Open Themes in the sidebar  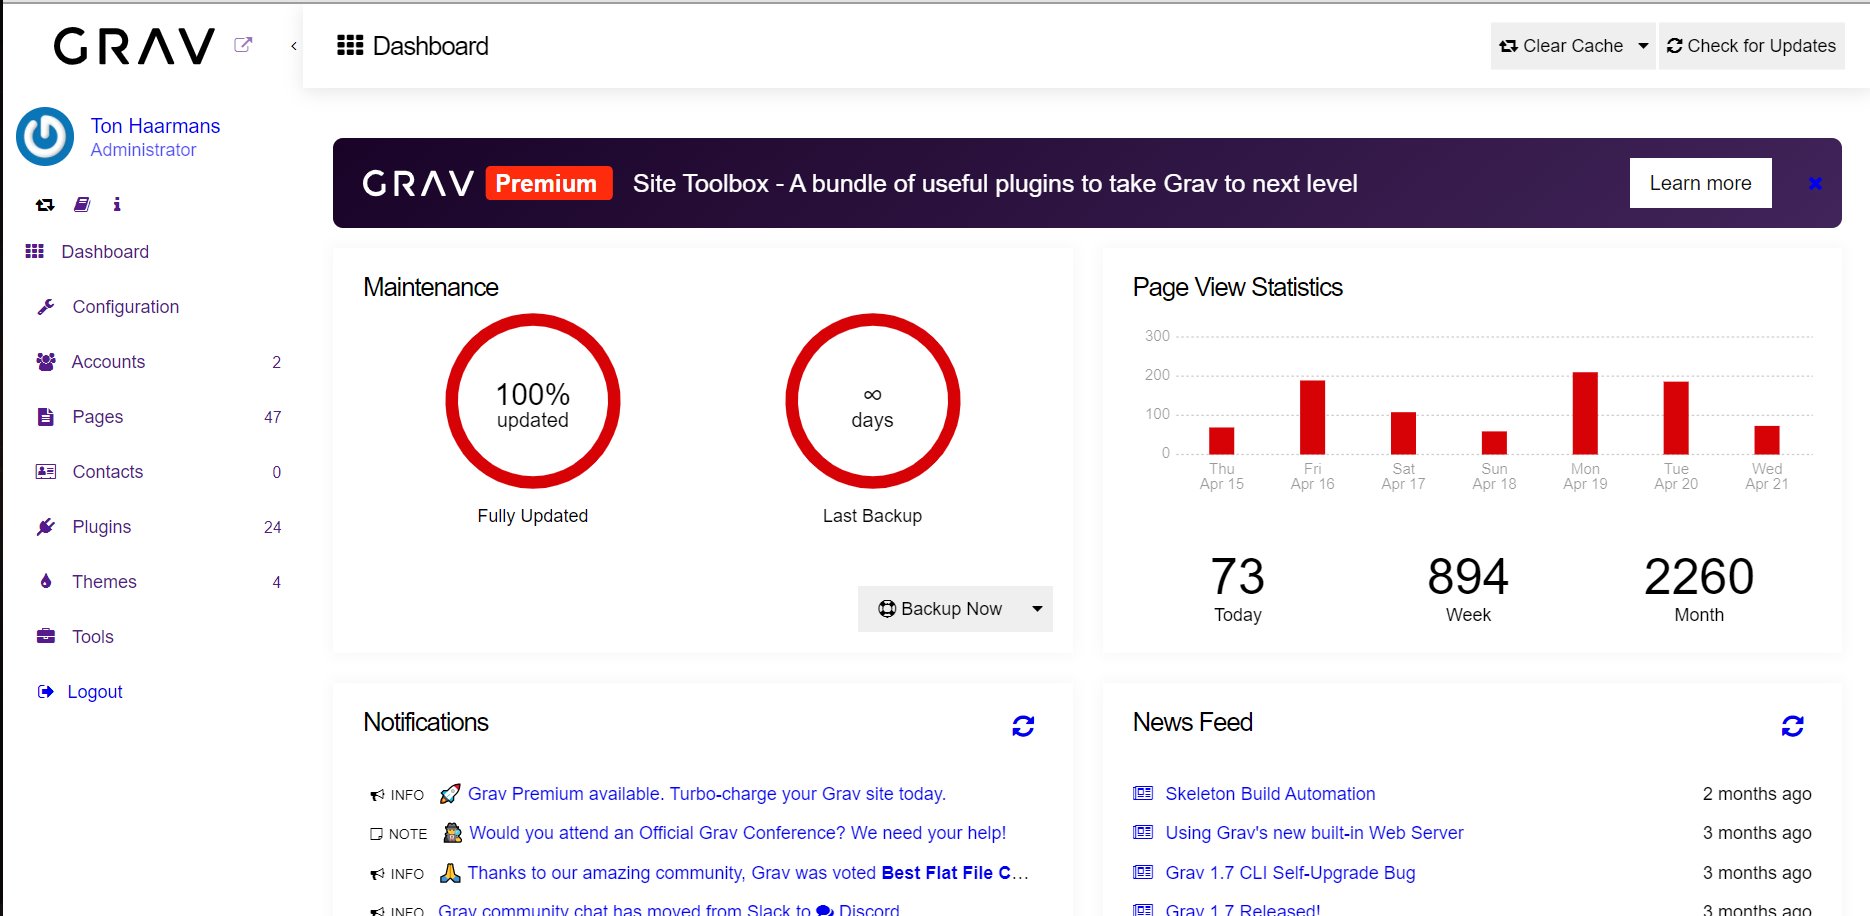pyautogui.click(x=104, y=582)
